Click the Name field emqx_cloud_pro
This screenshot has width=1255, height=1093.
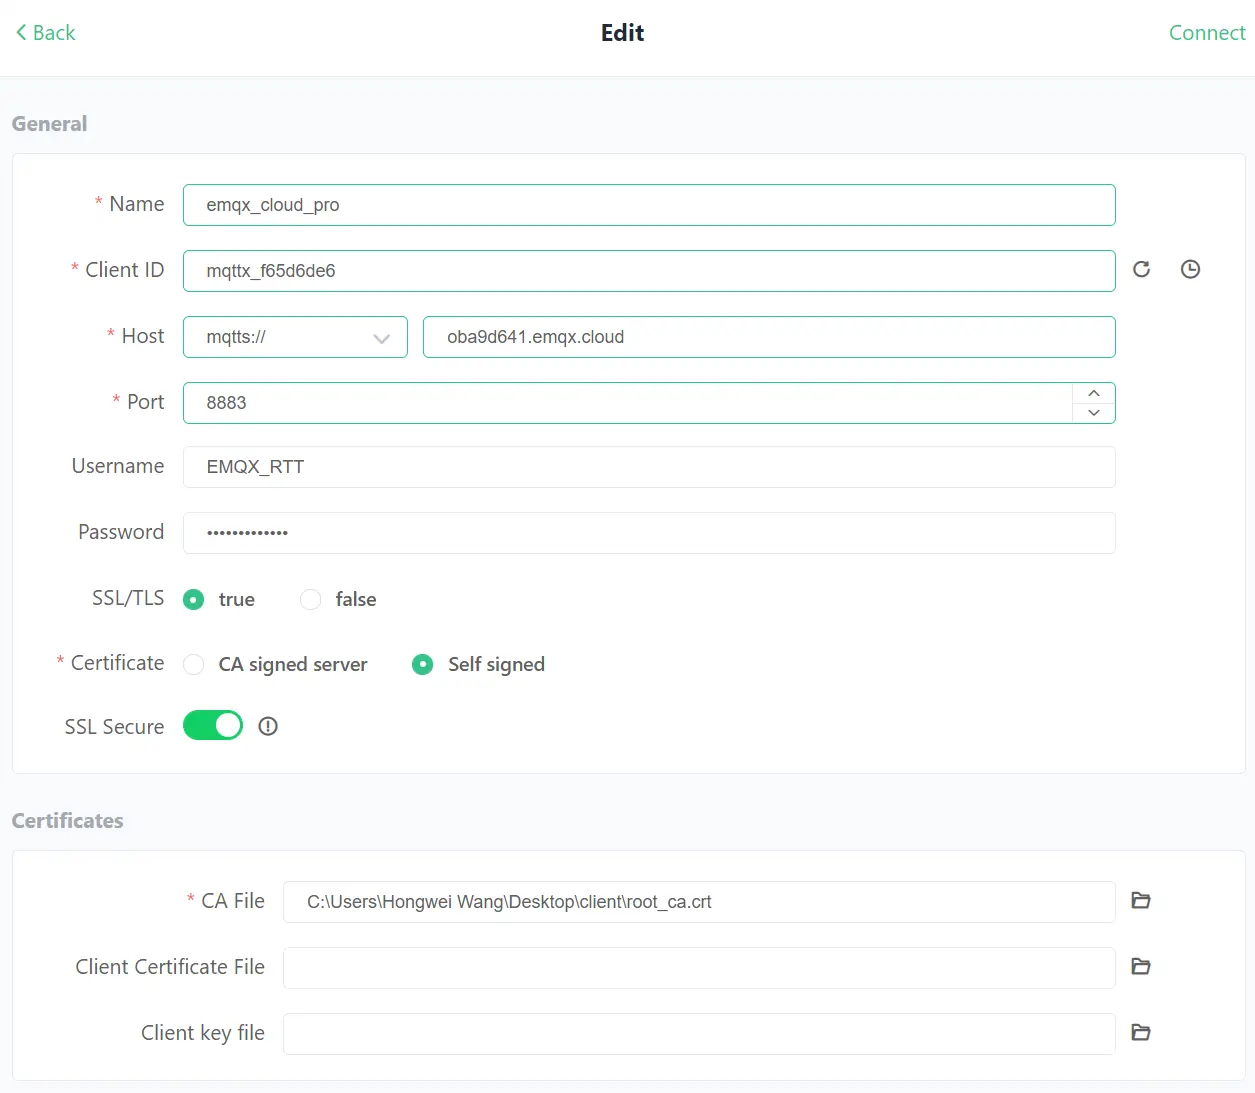649,205
